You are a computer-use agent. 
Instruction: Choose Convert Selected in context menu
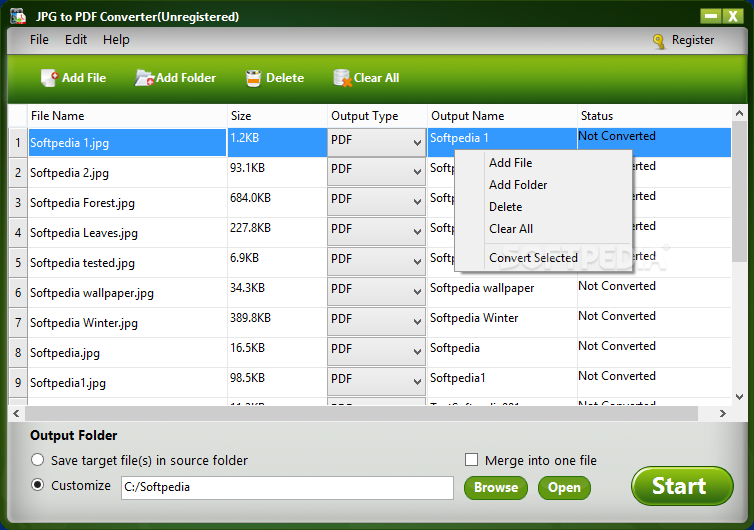click(x=543, y=258)
